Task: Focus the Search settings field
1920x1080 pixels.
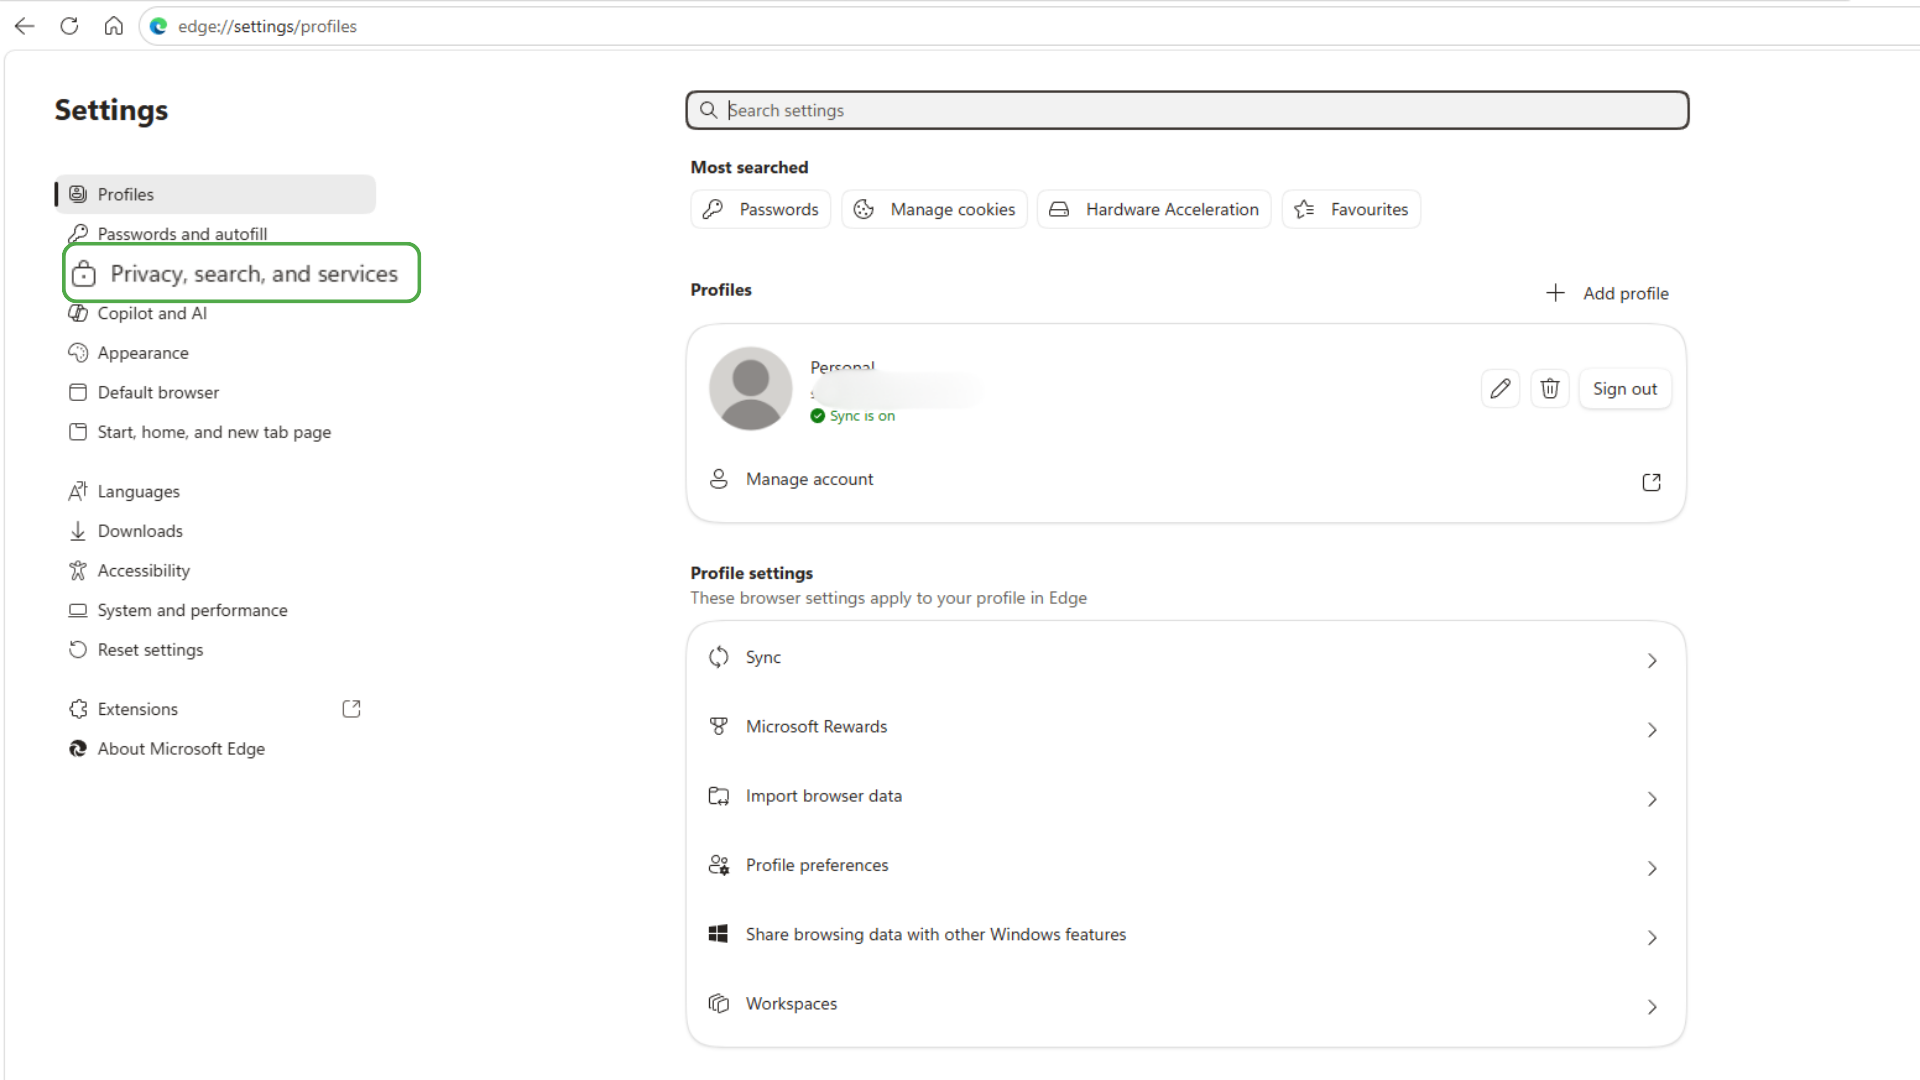Action: 1187,110
